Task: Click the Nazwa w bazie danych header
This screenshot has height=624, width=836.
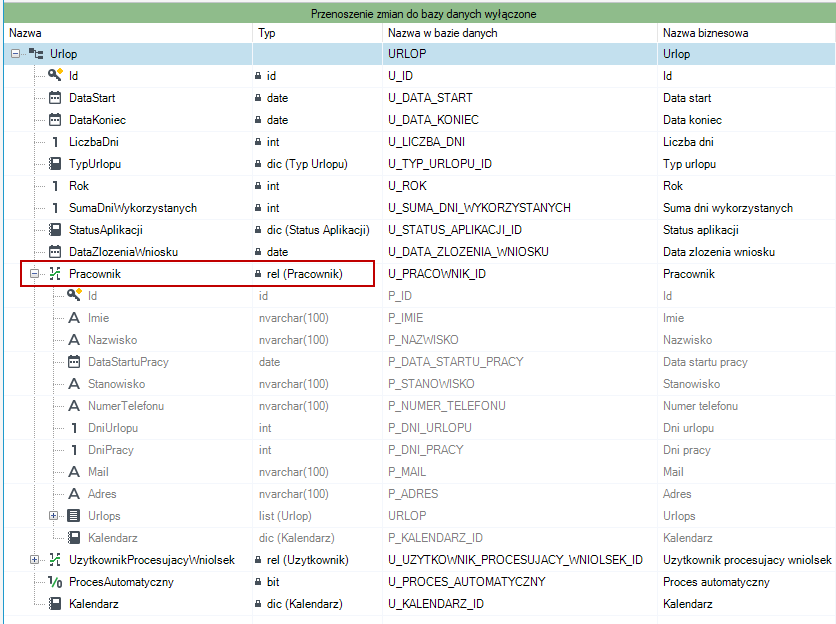Action: (520, 33)
